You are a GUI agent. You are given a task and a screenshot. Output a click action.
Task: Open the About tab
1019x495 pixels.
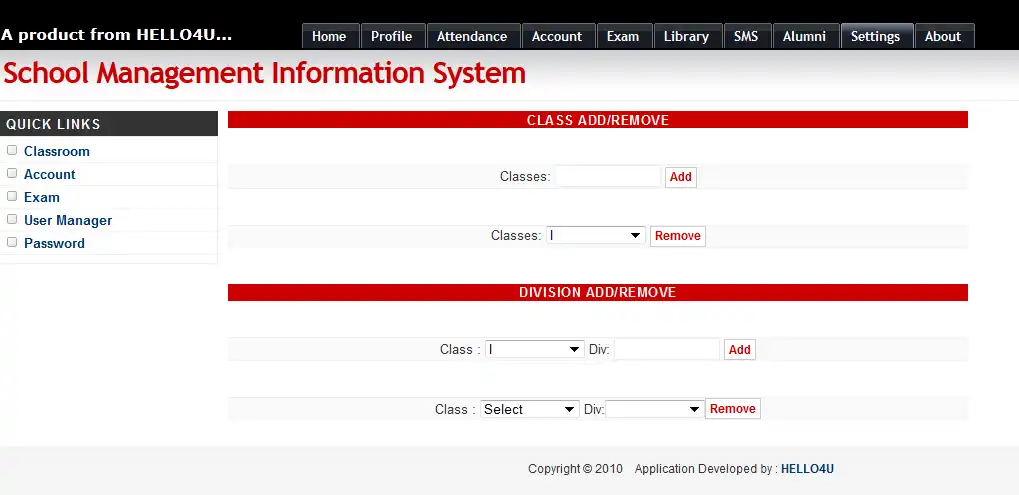pos(943,36)
